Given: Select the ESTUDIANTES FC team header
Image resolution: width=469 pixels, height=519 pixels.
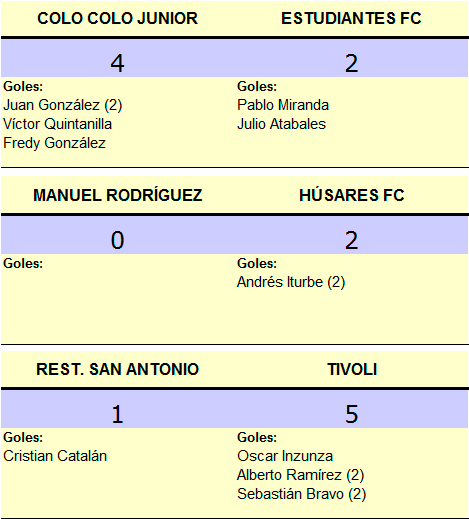Looking at the screenshot, I should point(351,18).
